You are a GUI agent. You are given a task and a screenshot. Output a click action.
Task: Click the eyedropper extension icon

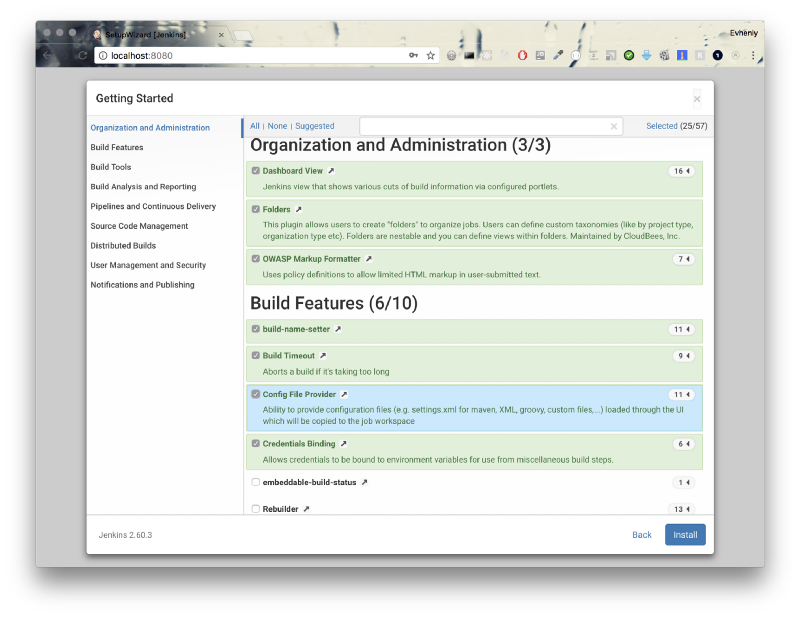(558, 55)
